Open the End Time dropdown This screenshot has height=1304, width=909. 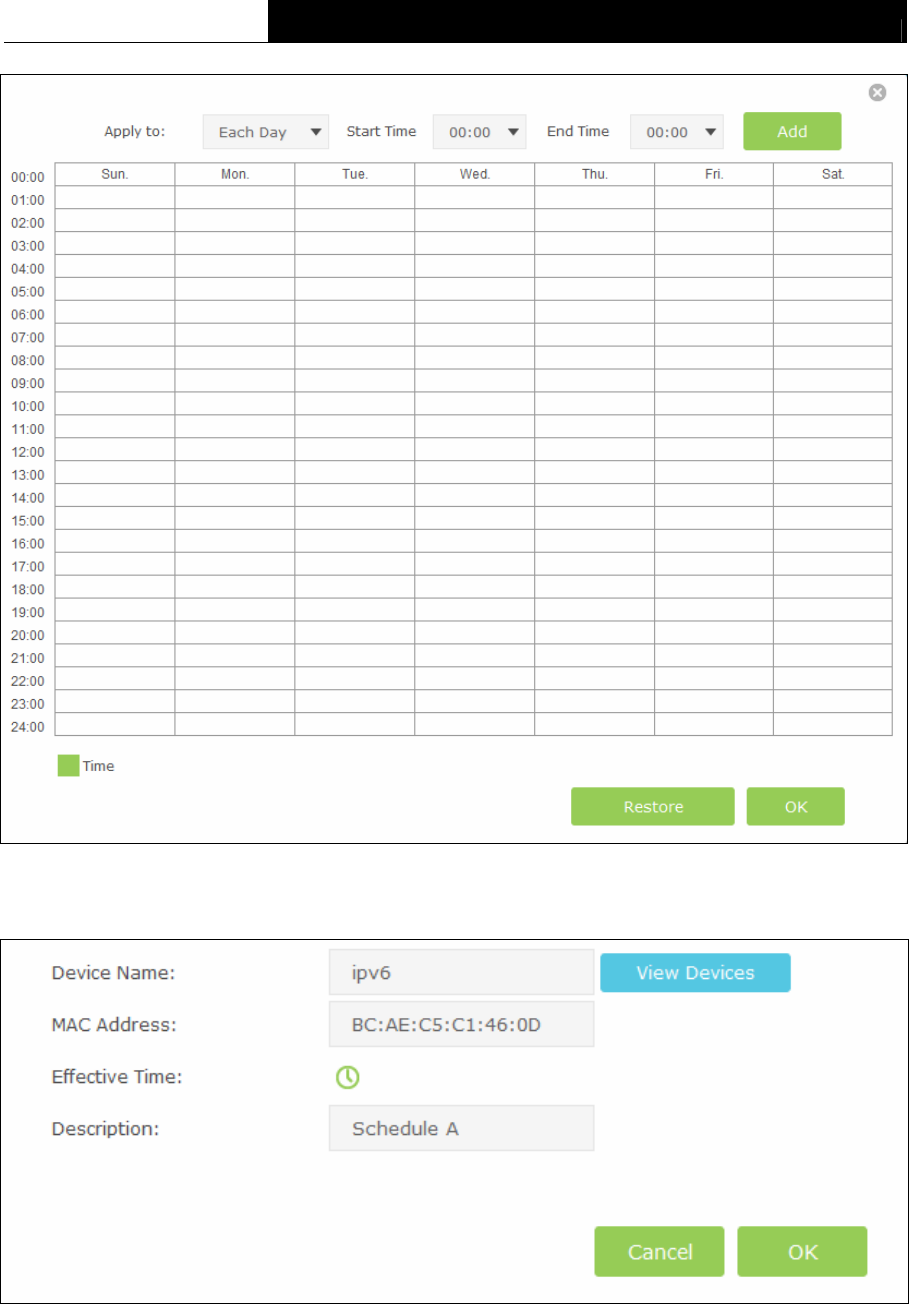(677, 131)
